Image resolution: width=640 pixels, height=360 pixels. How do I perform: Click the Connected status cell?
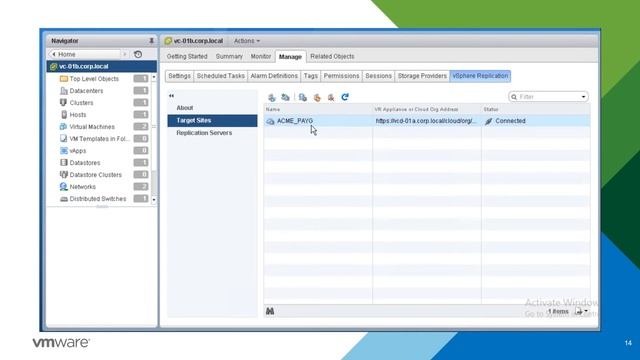(536, 121)
